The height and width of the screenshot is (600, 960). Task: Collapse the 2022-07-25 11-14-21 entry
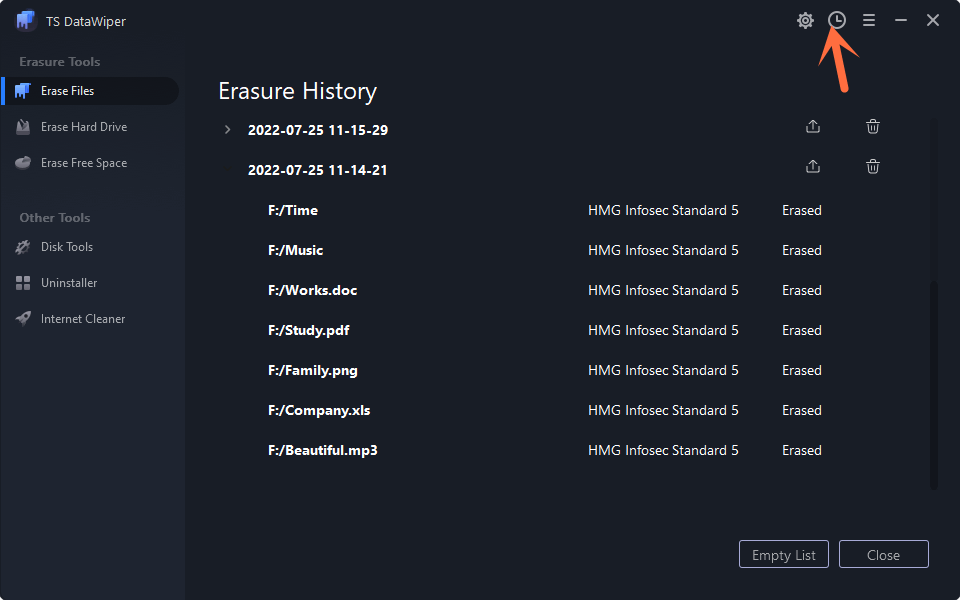(317, 170)
